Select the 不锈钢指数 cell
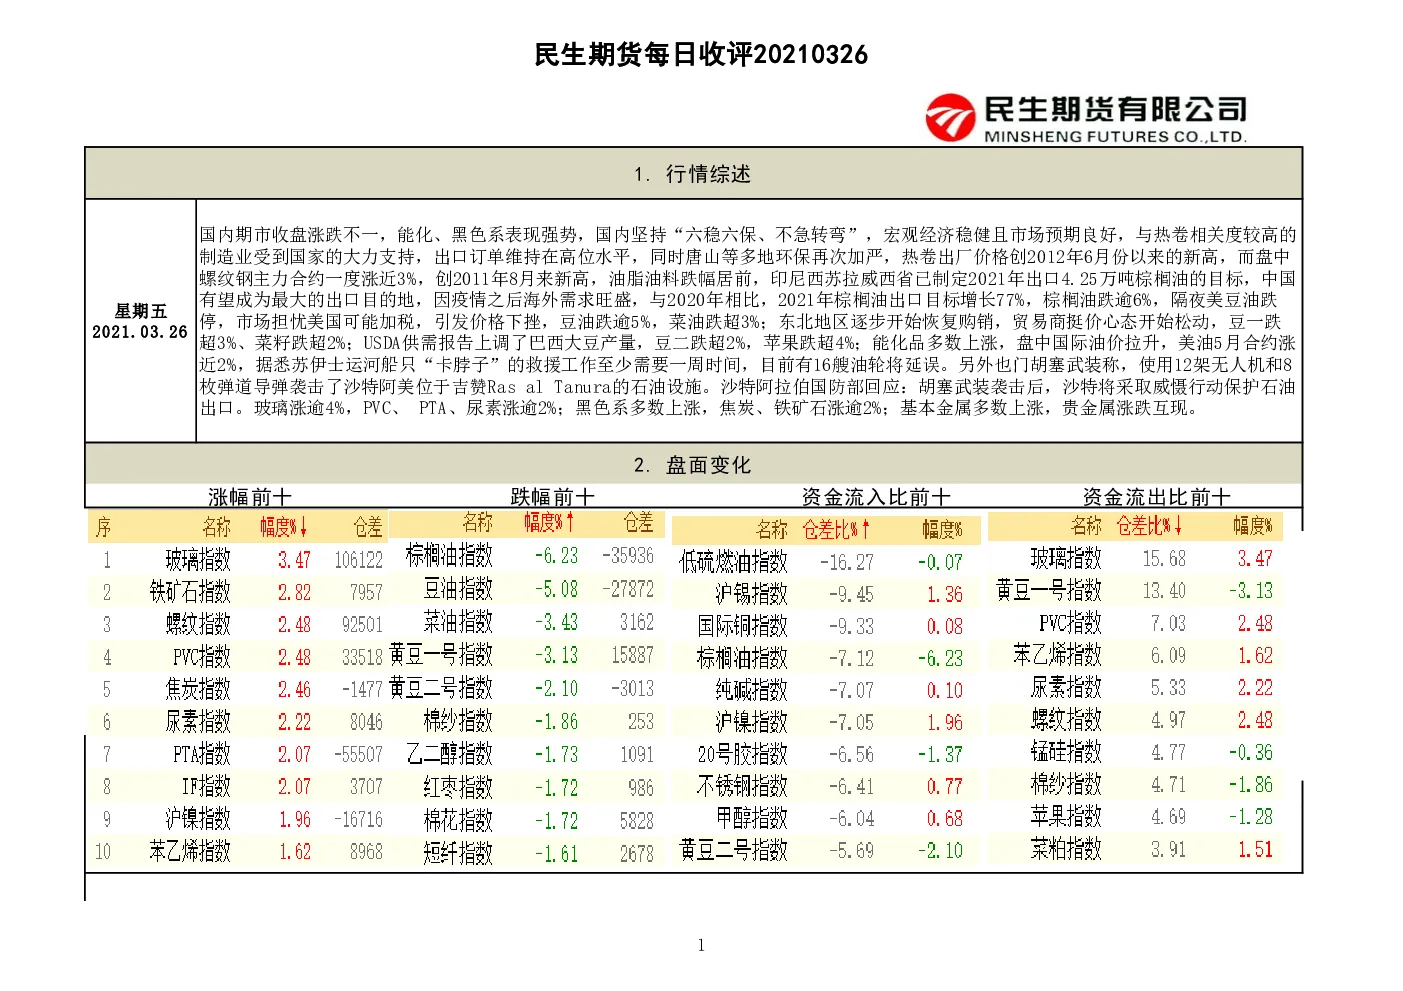Viewport: 1403px width, 991px height. coord(742,786)
